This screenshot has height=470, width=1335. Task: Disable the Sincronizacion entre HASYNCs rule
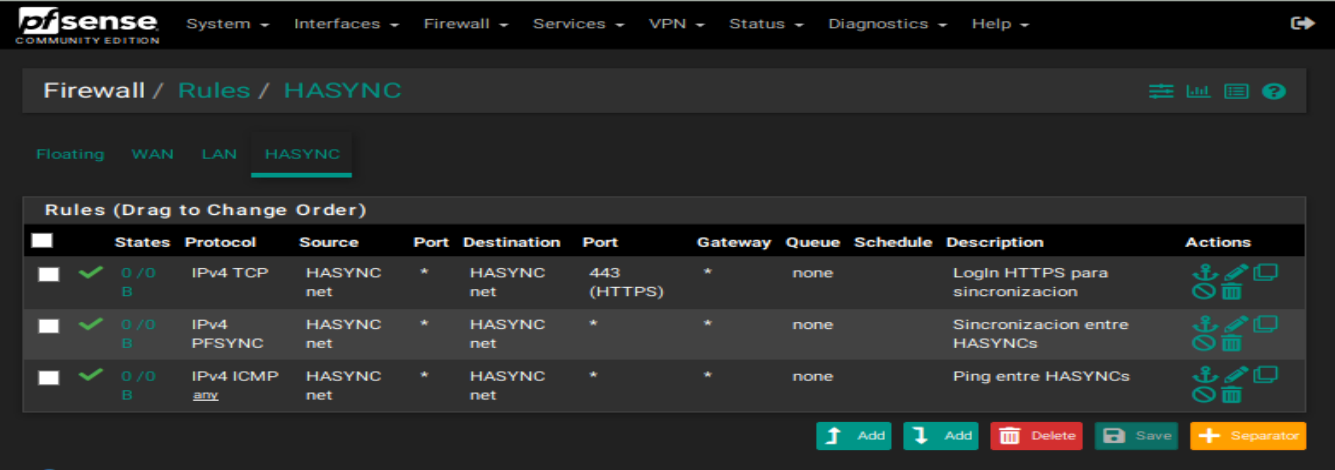tap(1204, 343)
